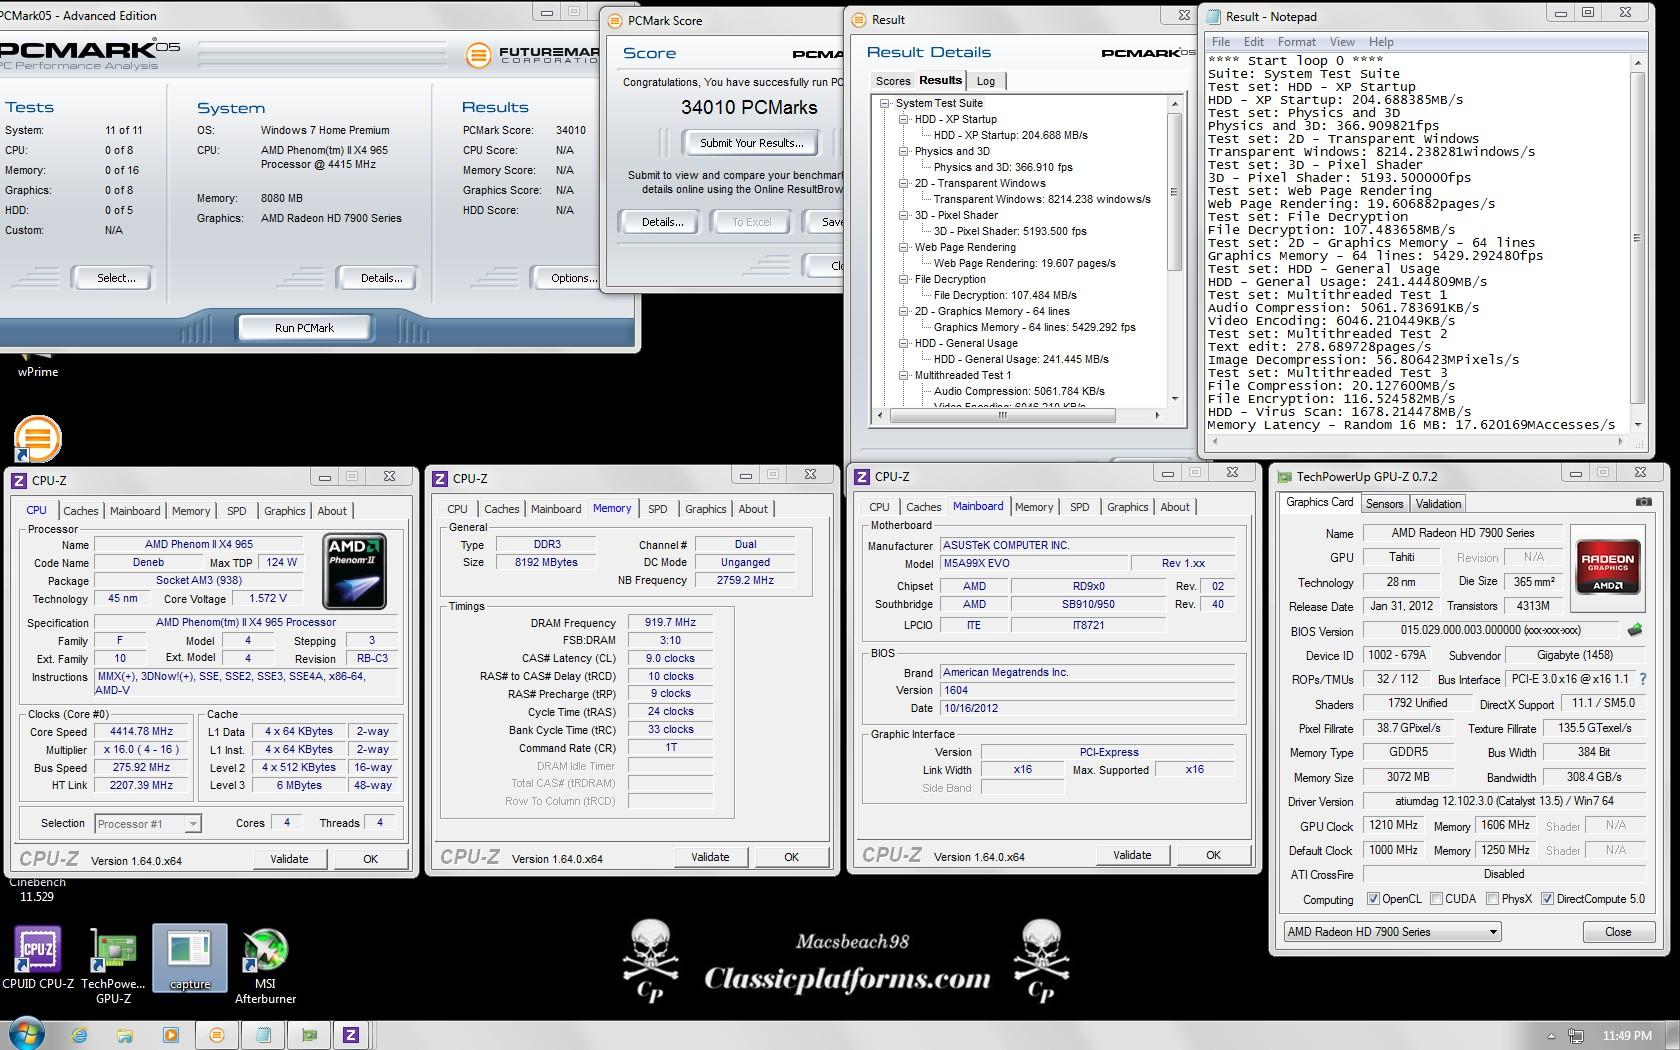1680x1050 pixels.
Task: Toggle DirectCompute 5.0 checkbox in GPU-Z
Action: click(1547, 898)
